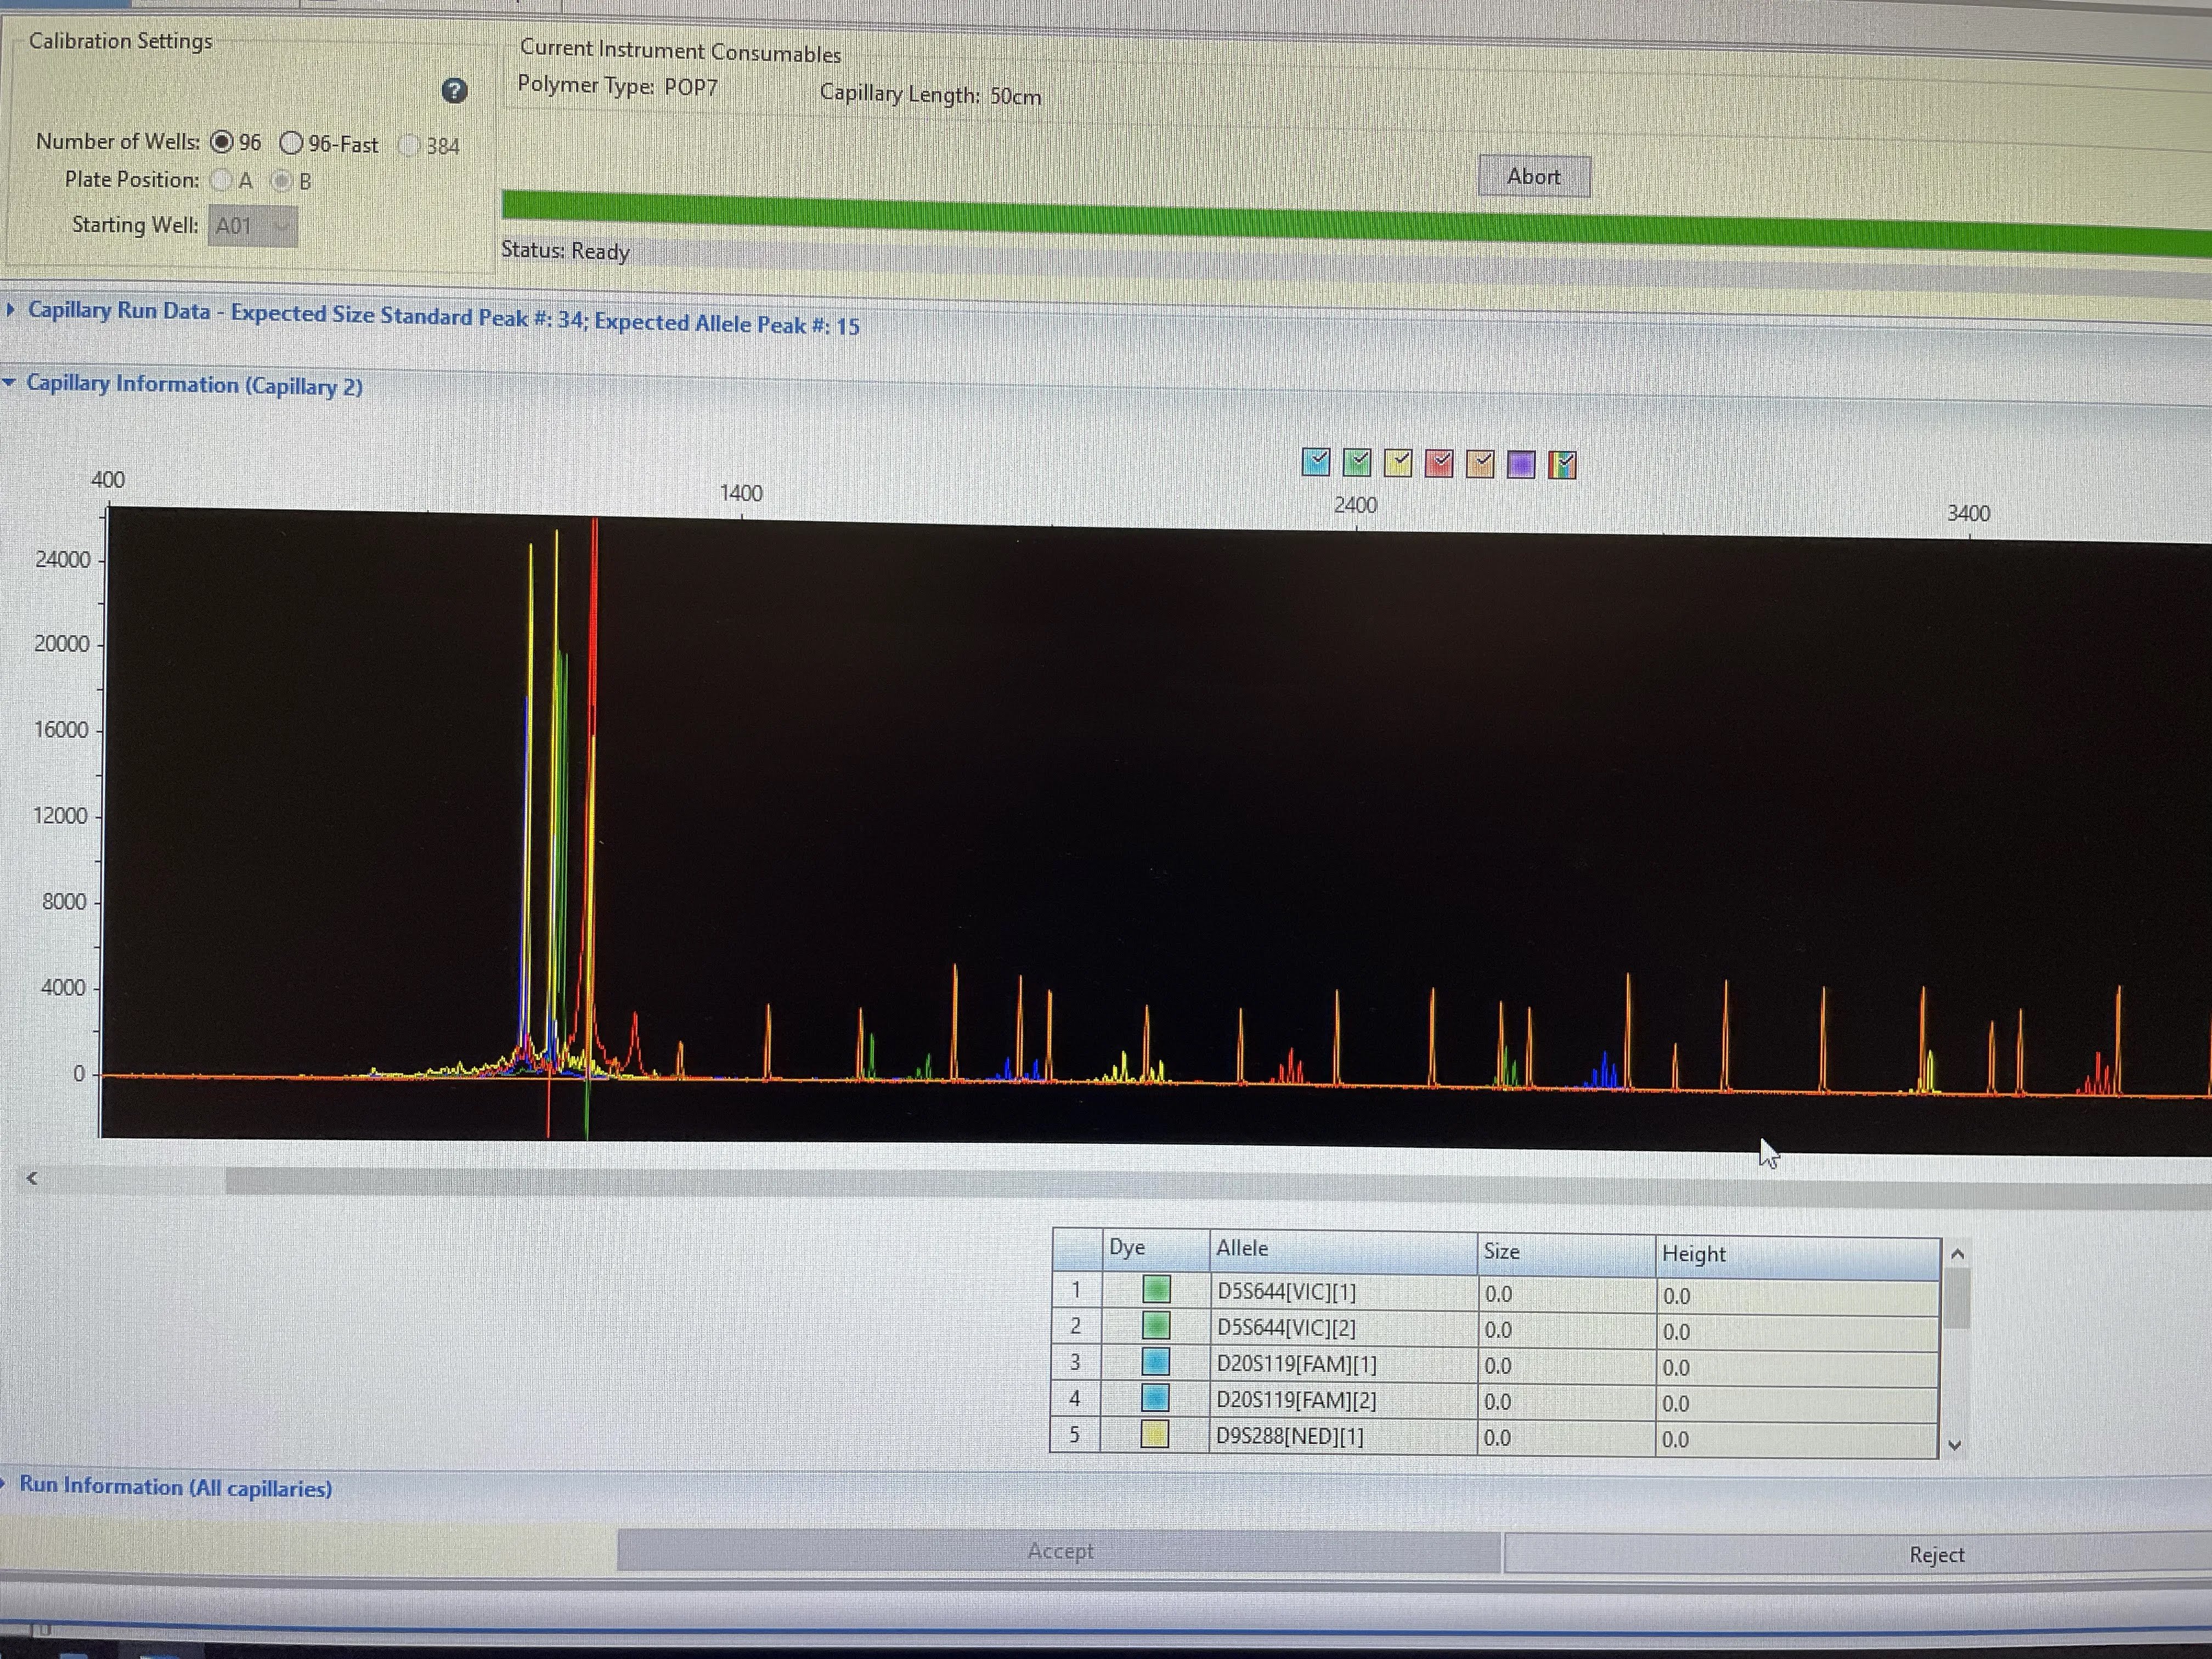Click the Reject button
This screenshot has height=1659, width=2212.
pyautogui.click(x=1858, y=1555)
